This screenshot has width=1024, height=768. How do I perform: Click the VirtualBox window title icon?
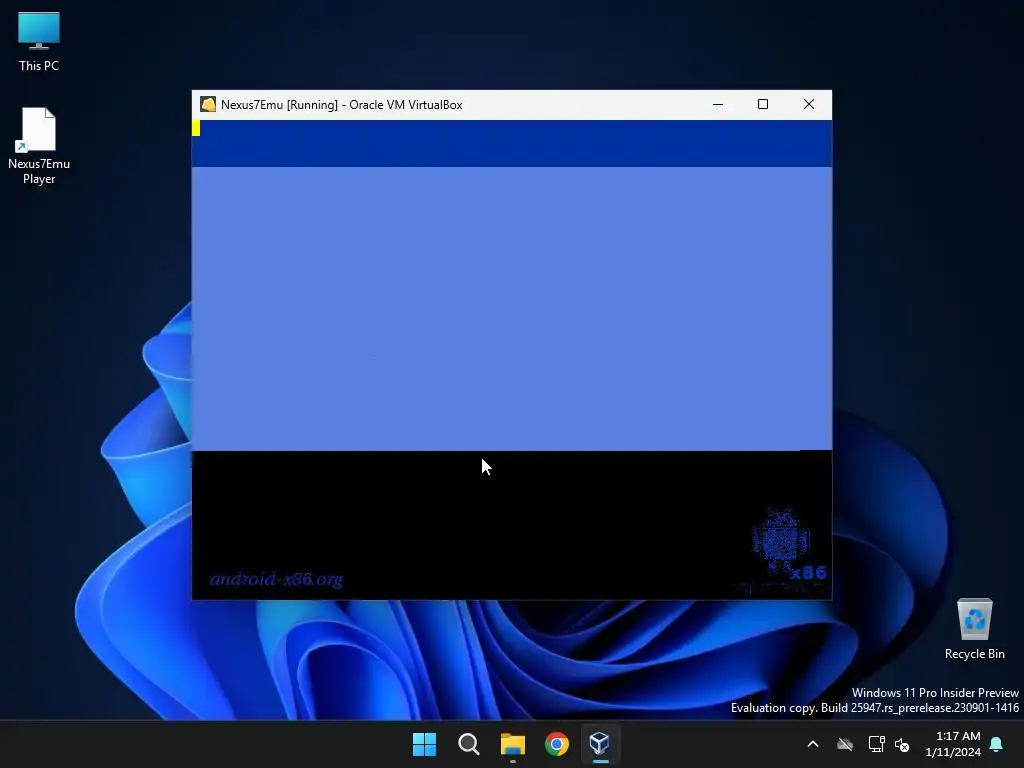tap(208, 104)
